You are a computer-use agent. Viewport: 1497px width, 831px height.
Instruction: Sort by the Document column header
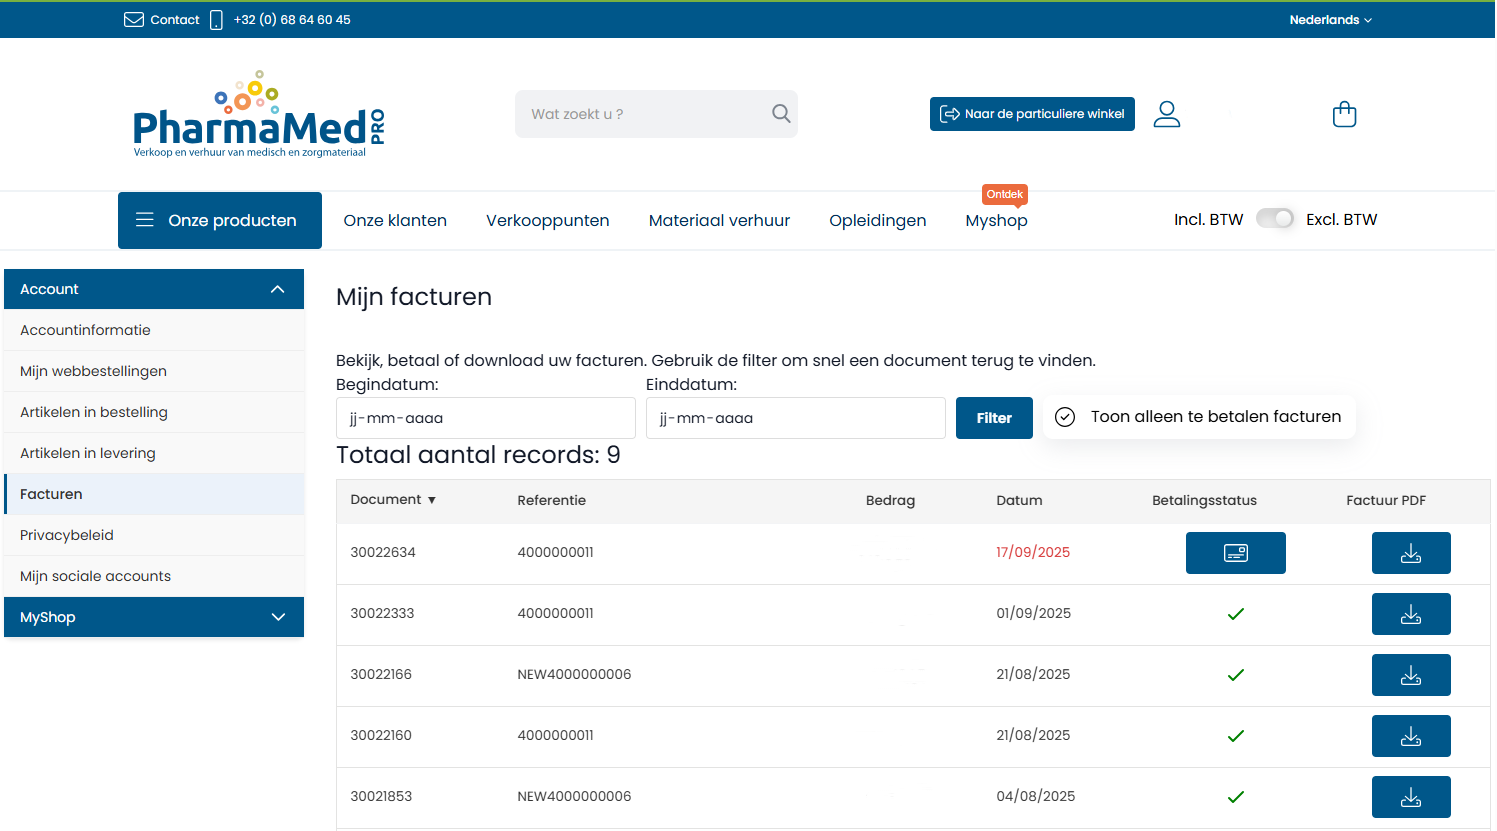click(x=393, y=500)
